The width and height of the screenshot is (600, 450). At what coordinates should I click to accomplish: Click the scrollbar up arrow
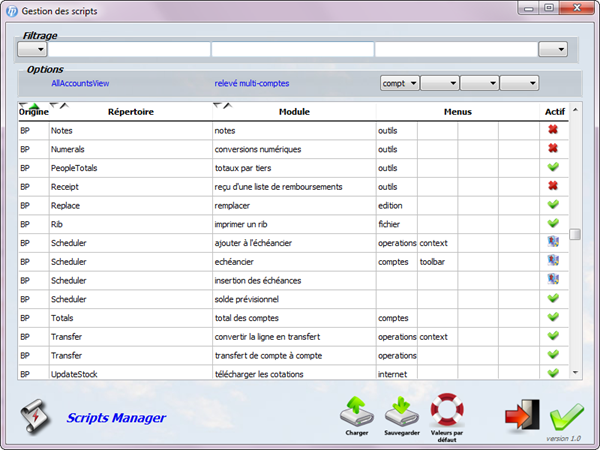pos(575,110)
